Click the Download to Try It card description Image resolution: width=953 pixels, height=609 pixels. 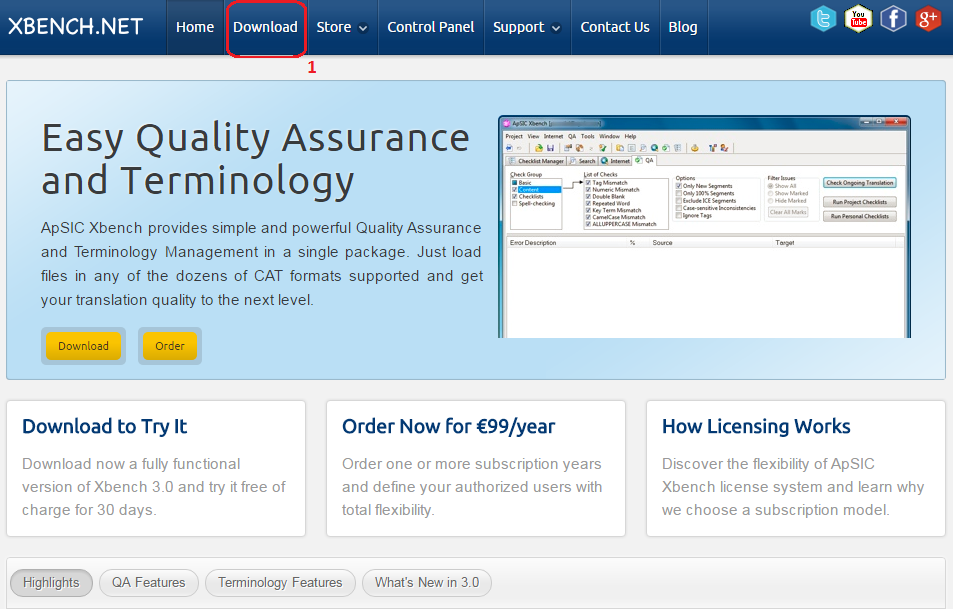[x=154, y=487]
